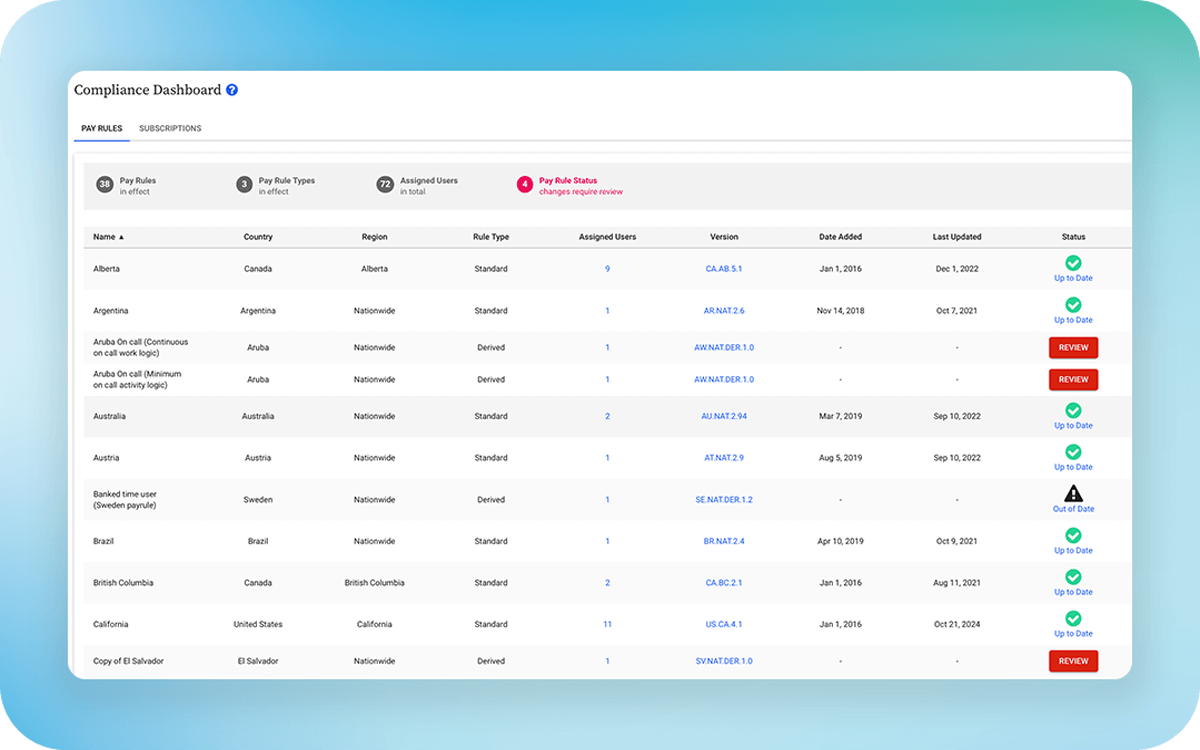Viewport: 1200px width, 750px height.
Task: Open the Compliance Dashboard help icon
Action: click(x=232, y=90)
